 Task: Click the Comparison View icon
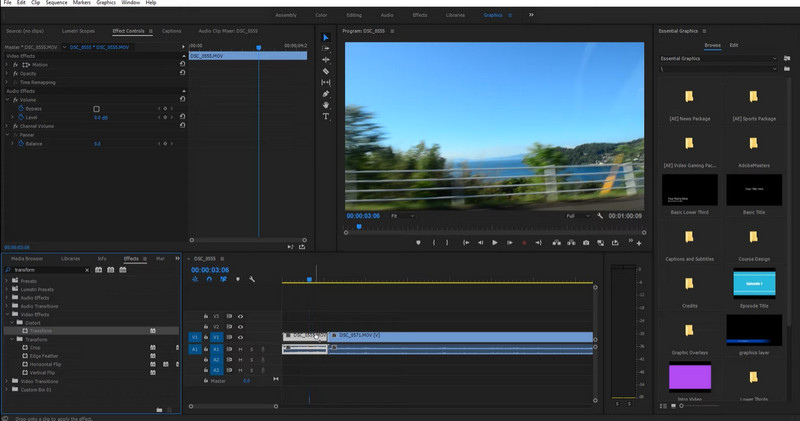[601, 243]
